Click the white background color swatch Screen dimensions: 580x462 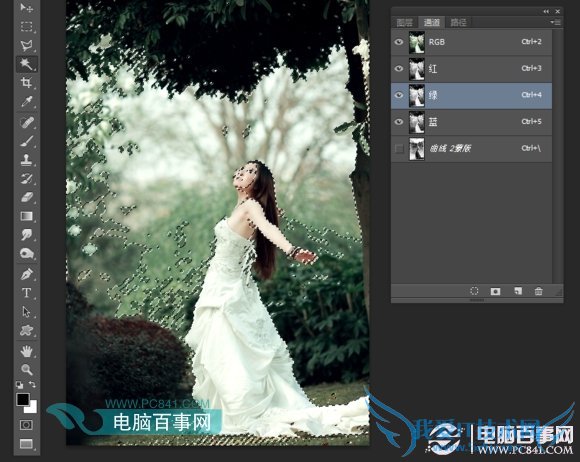coord(32,408)
